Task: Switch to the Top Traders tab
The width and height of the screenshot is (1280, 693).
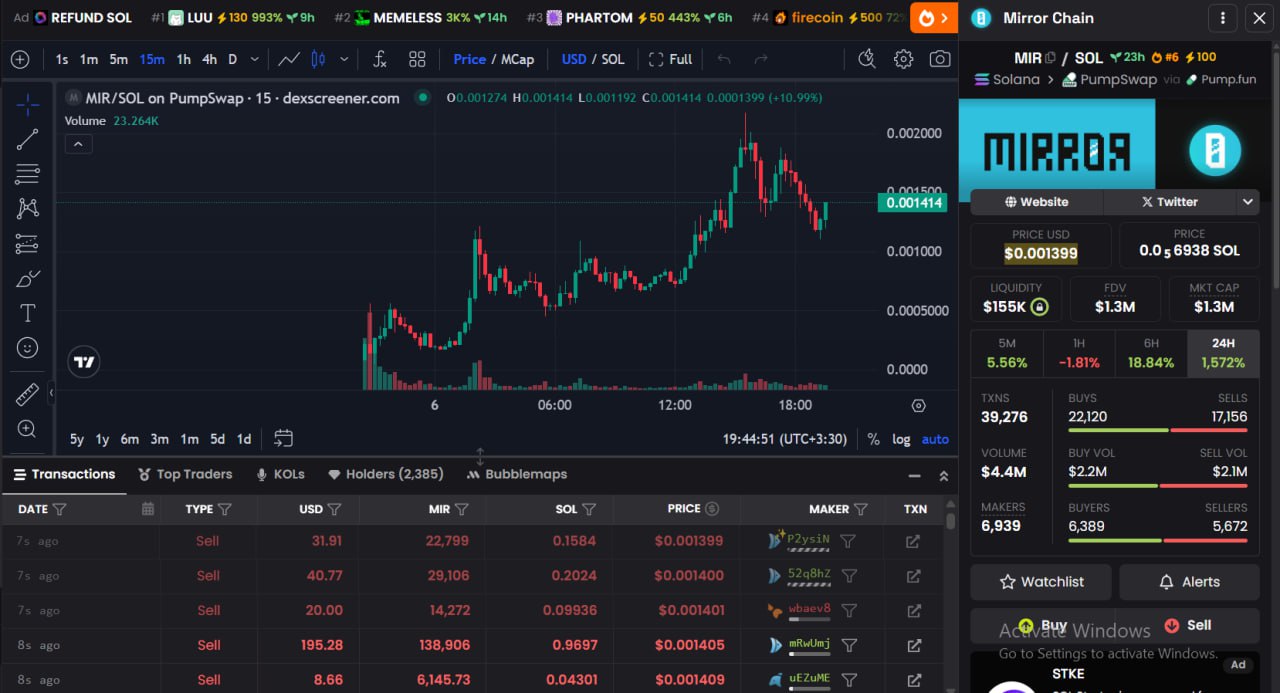Action: tap(185, 474)
